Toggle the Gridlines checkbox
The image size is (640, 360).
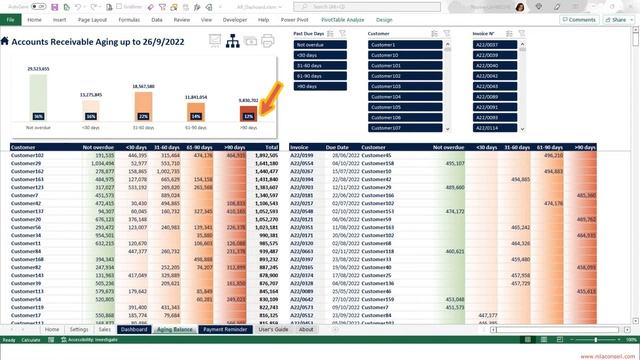(x=119, y=7)
